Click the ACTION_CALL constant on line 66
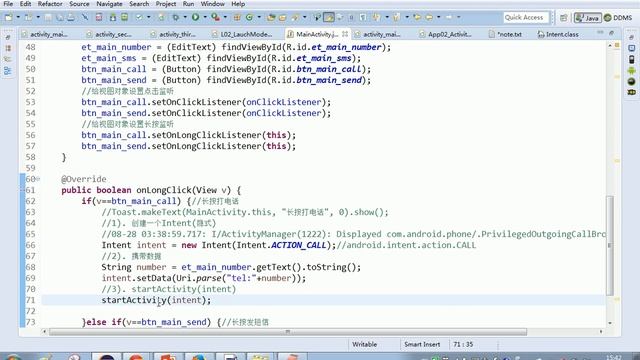Screen dimensions: 640x360 pyautogui.click(x=299, y=245)
